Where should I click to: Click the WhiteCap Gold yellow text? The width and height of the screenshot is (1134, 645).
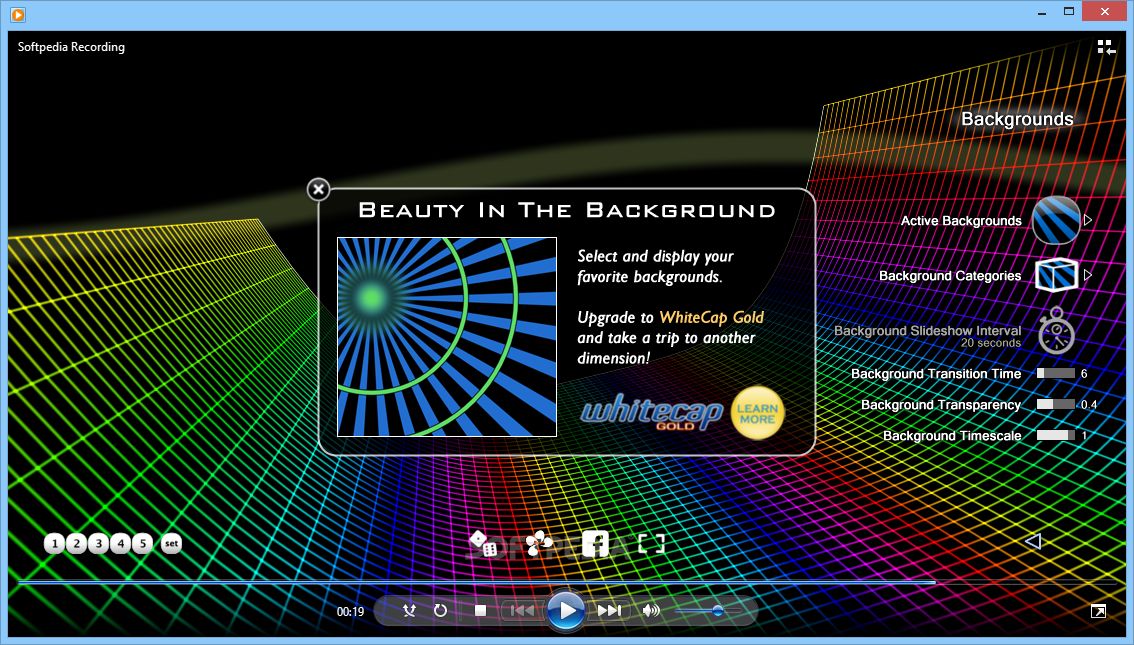pyautogui.click(x=712, y=317)
